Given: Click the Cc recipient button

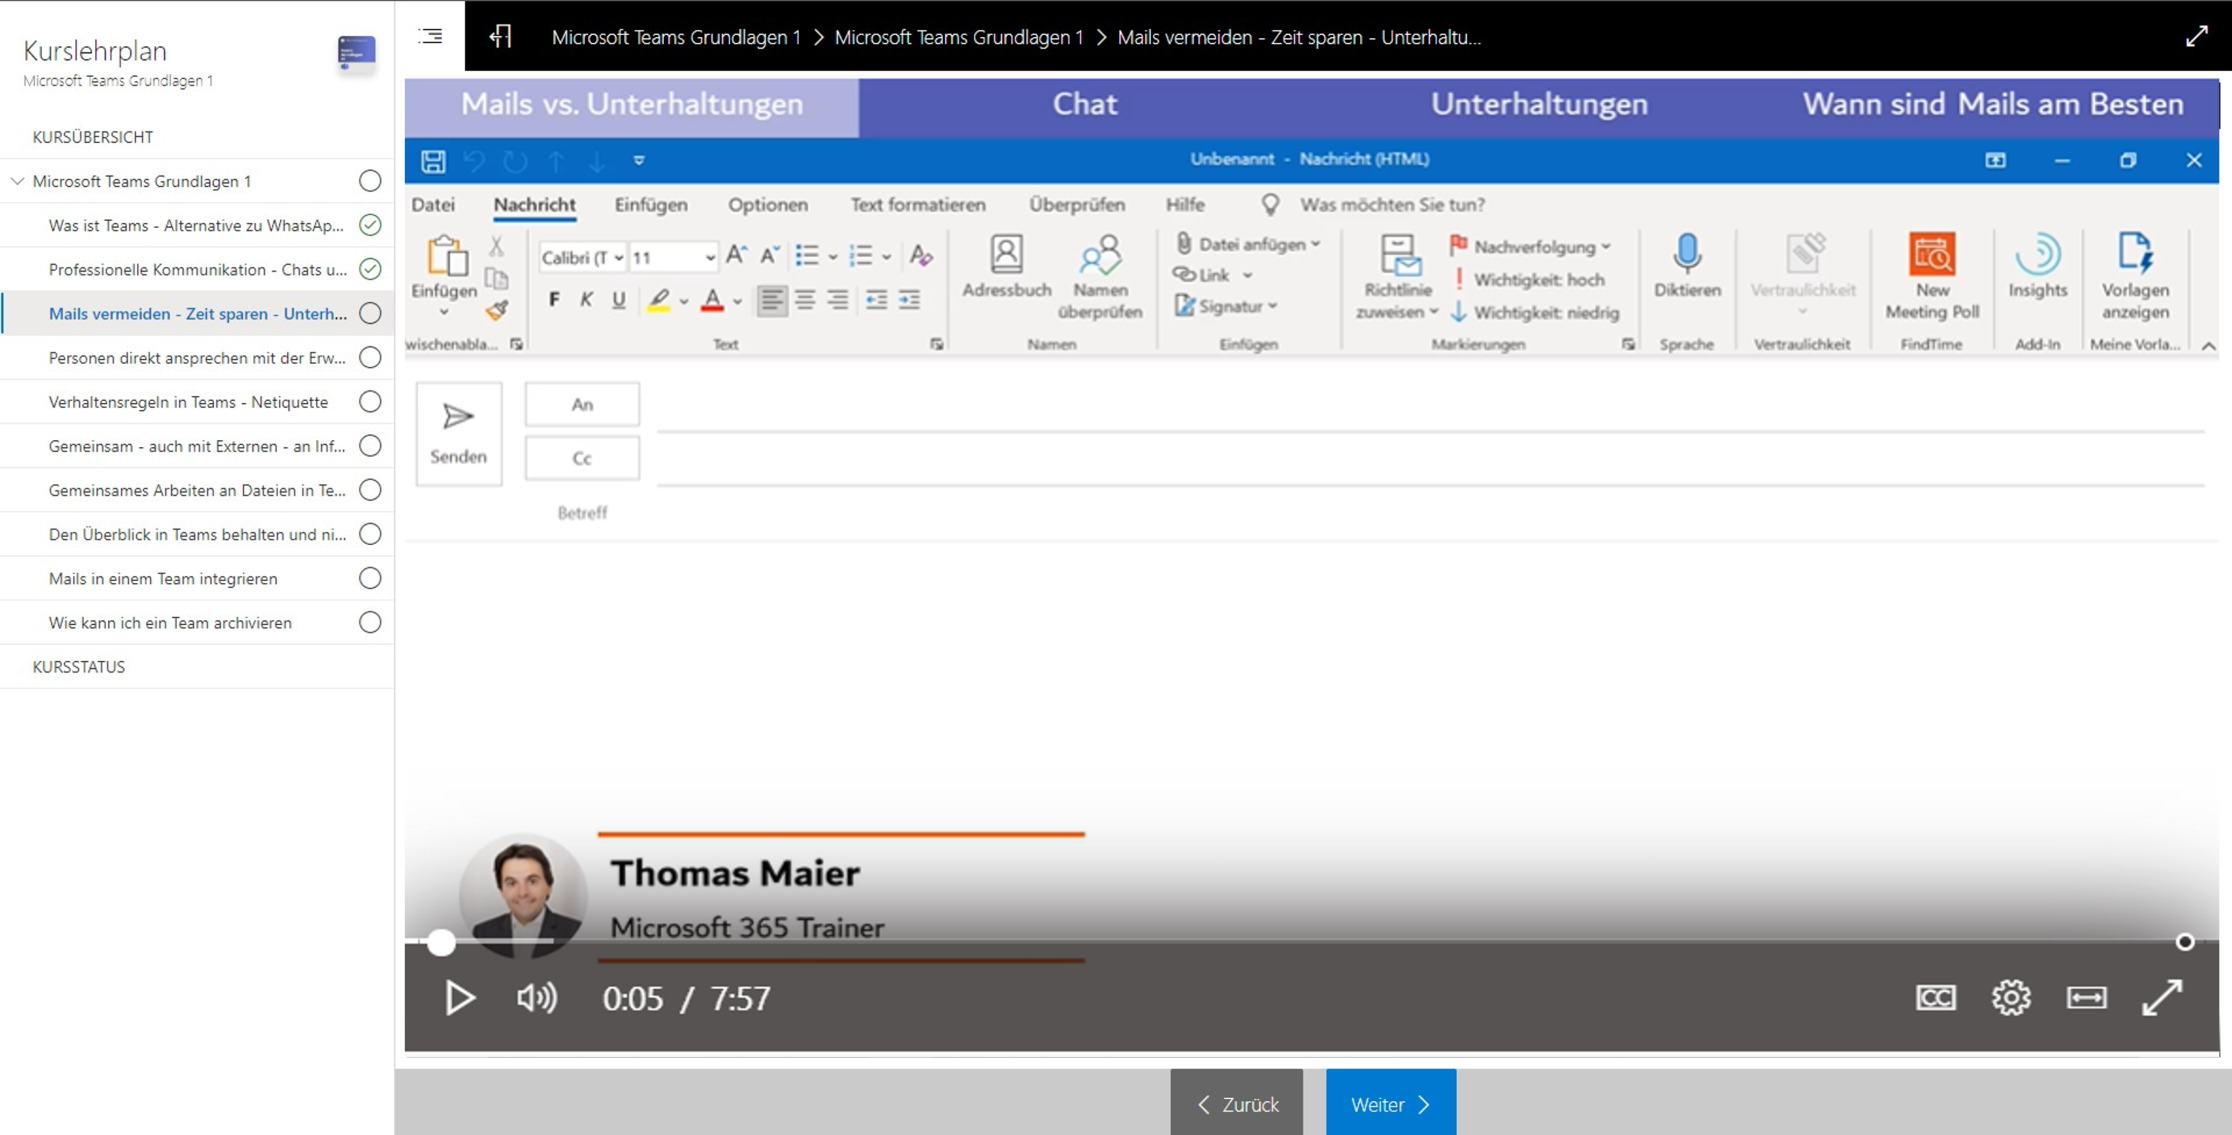Looking at the screenshot, I should [x=582, y=458].
